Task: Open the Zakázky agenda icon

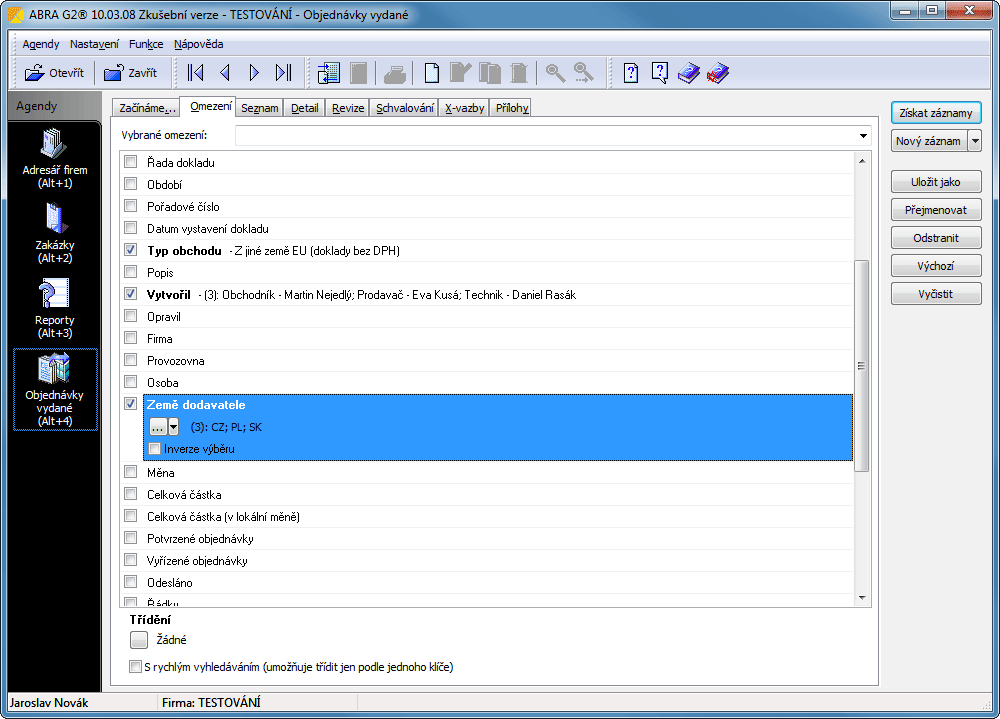Action: coord(54,231)
